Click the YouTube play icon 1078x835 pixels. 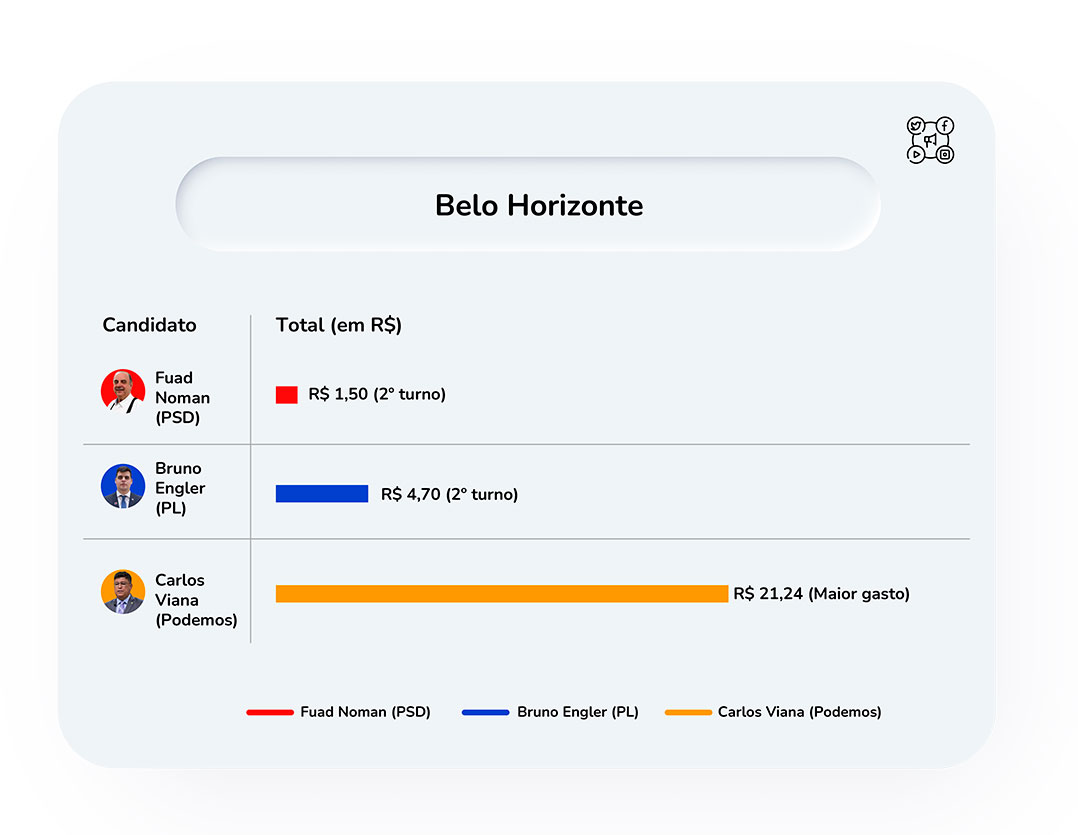pos(915,155)
